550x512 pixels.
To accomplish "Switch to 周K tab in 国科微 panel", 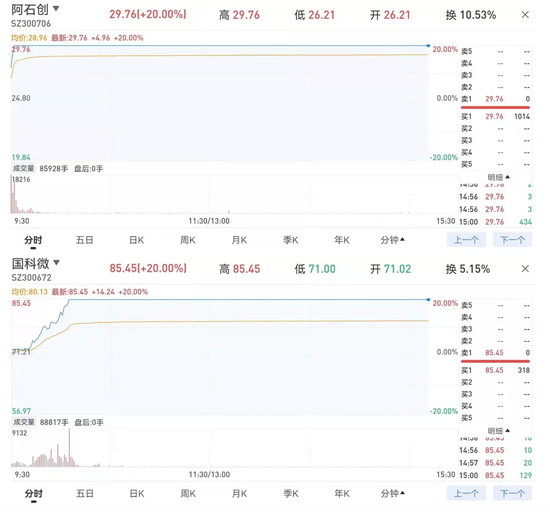I will tap(188, 494).
